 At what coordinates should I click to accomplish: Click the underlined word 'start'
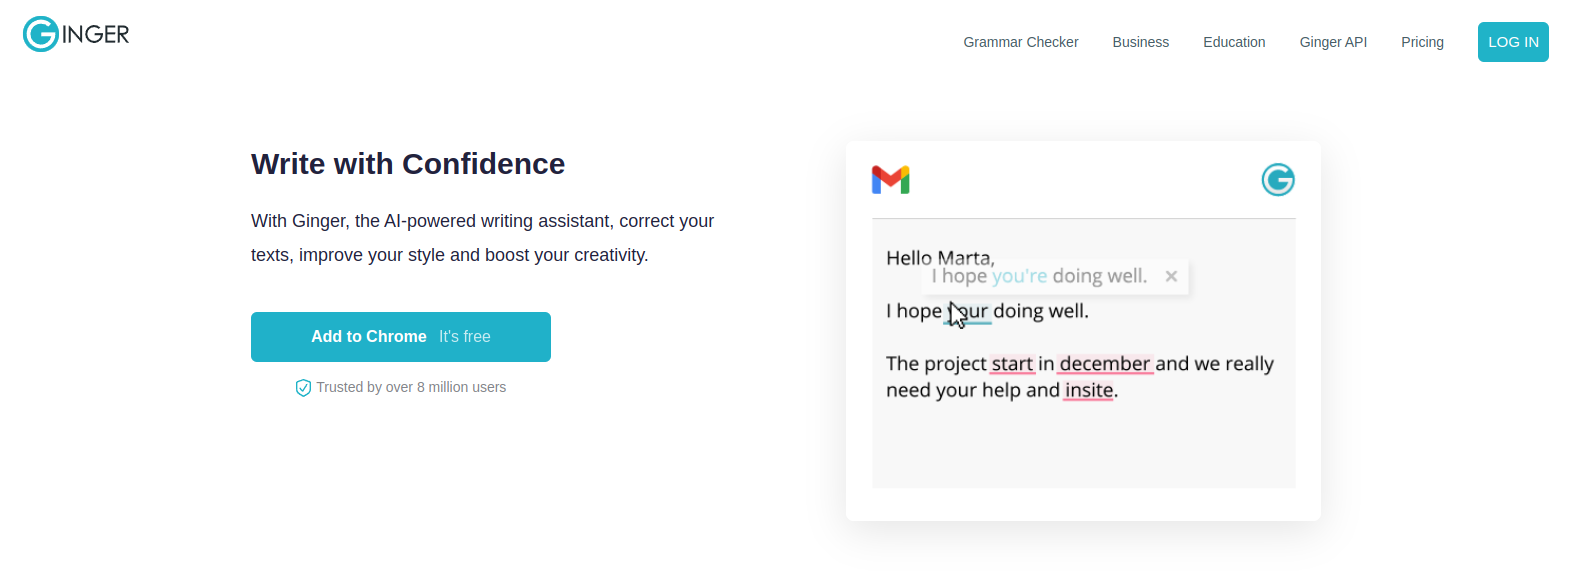pos(1012,364)
